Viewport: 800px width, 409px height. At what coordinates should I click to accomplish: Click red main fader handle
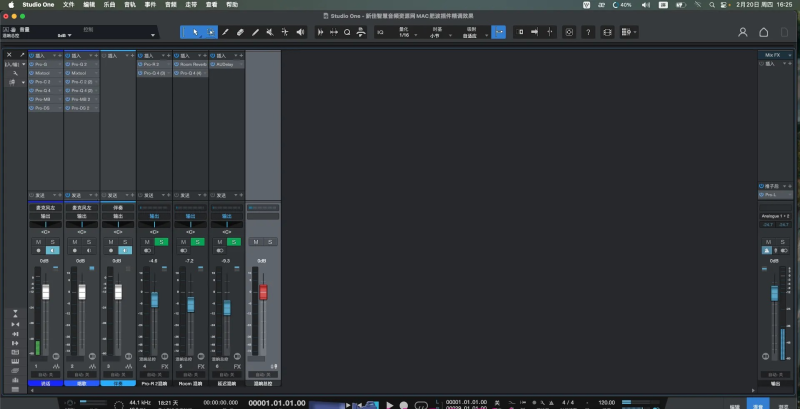point(263,292)
